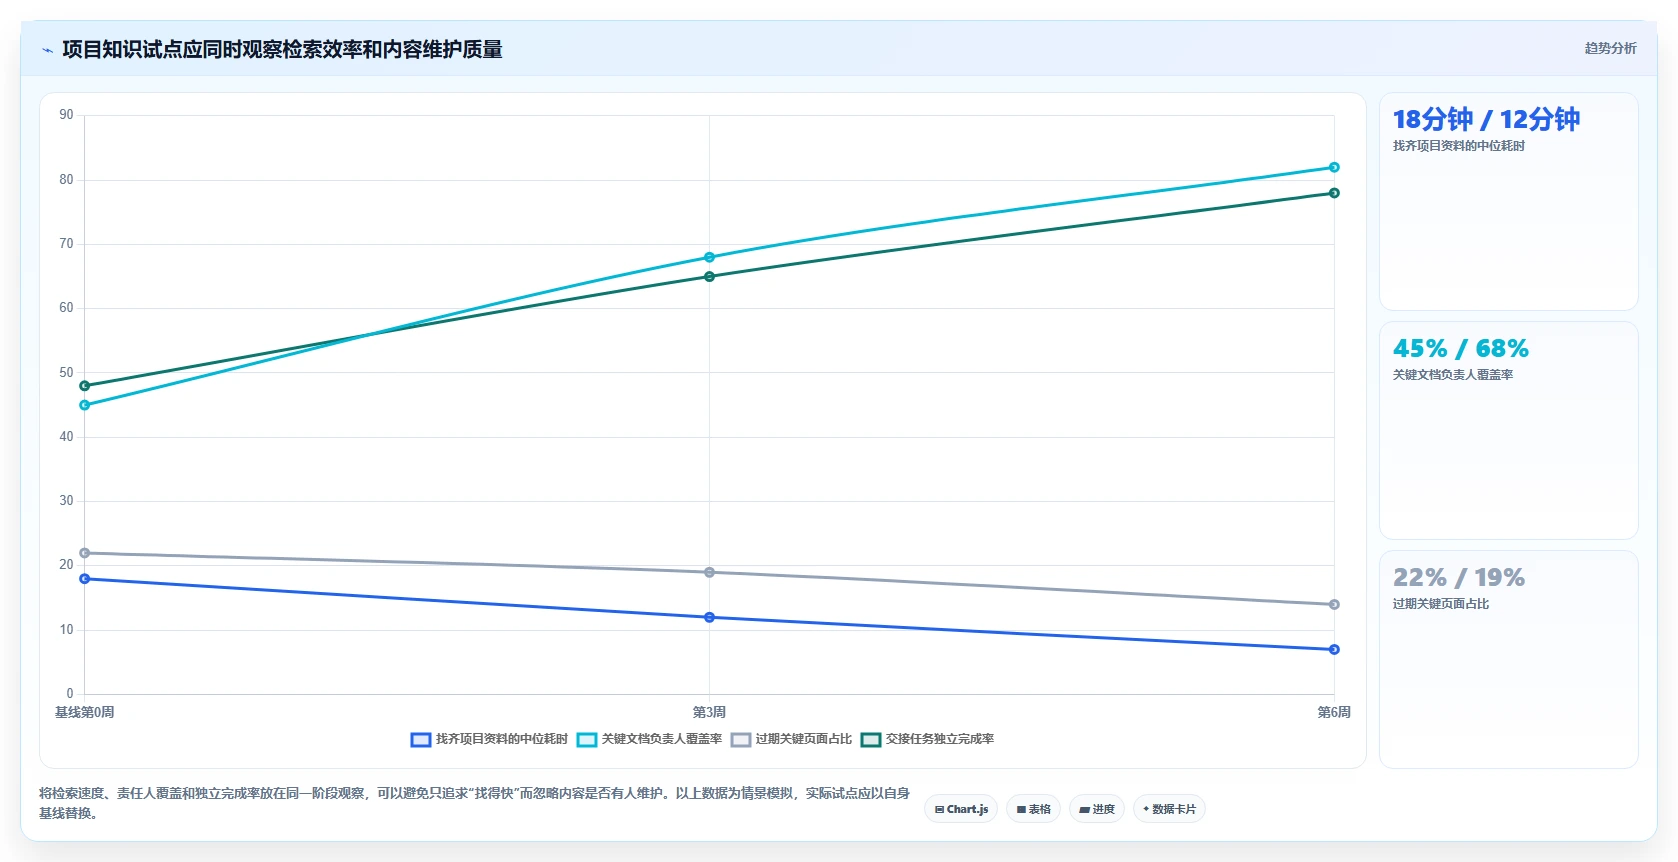Click the dark green data point at 第3周
The image size is (1678, 862).
(x=709, y=276)
